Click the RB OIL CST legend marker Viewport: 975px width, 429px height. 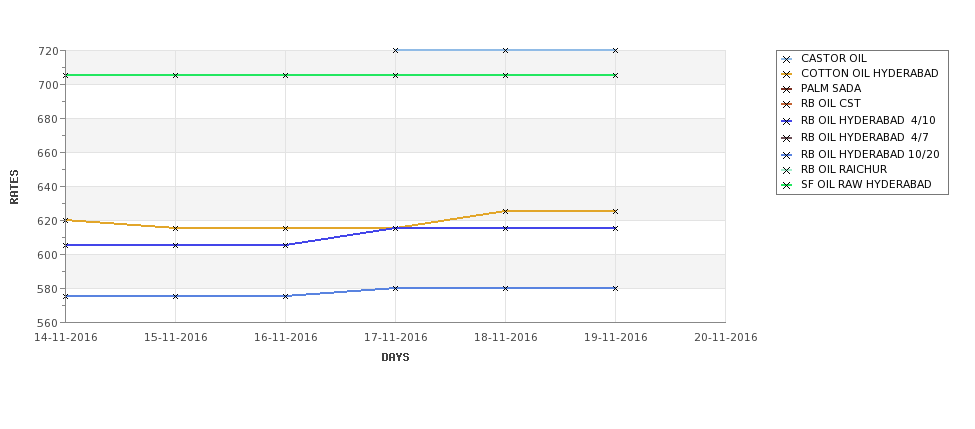click(787, 104)
